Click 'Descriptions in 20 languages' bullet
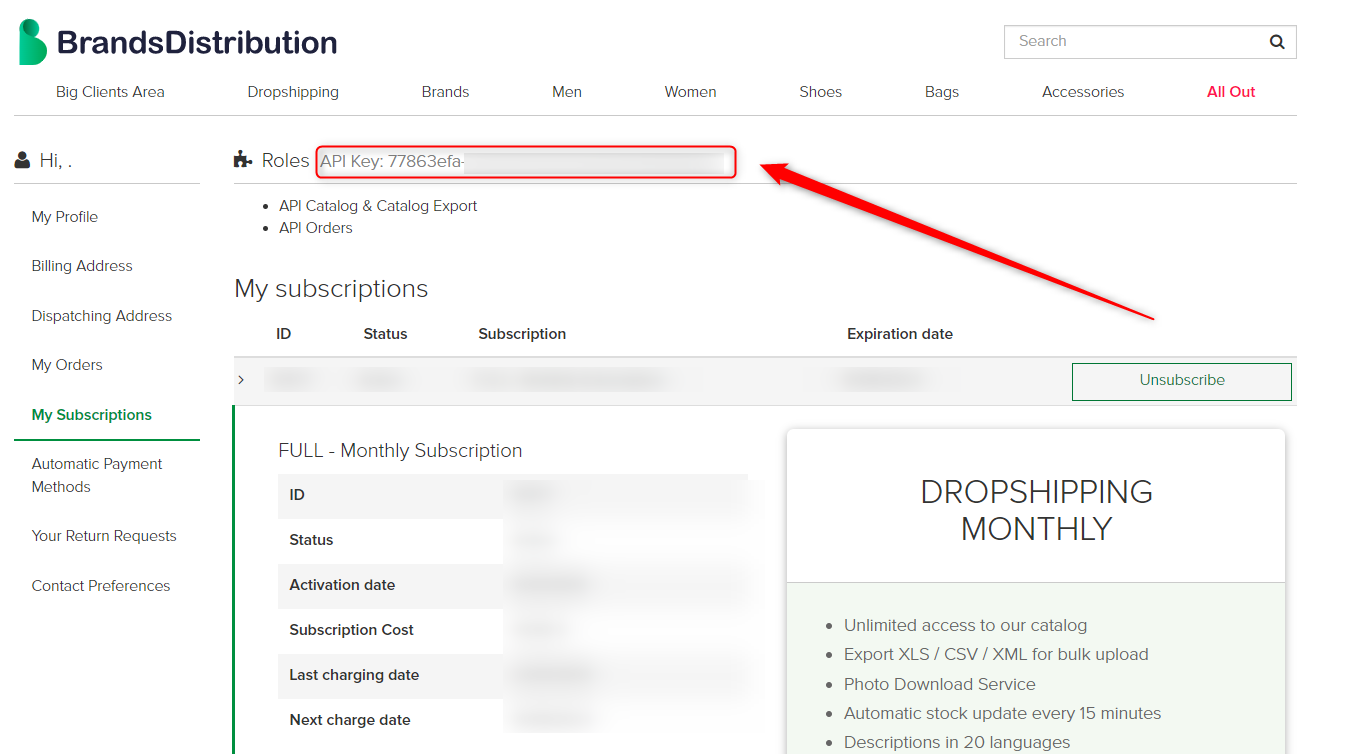Viewport: 1354px width, 754px height. tap(957, 743)
